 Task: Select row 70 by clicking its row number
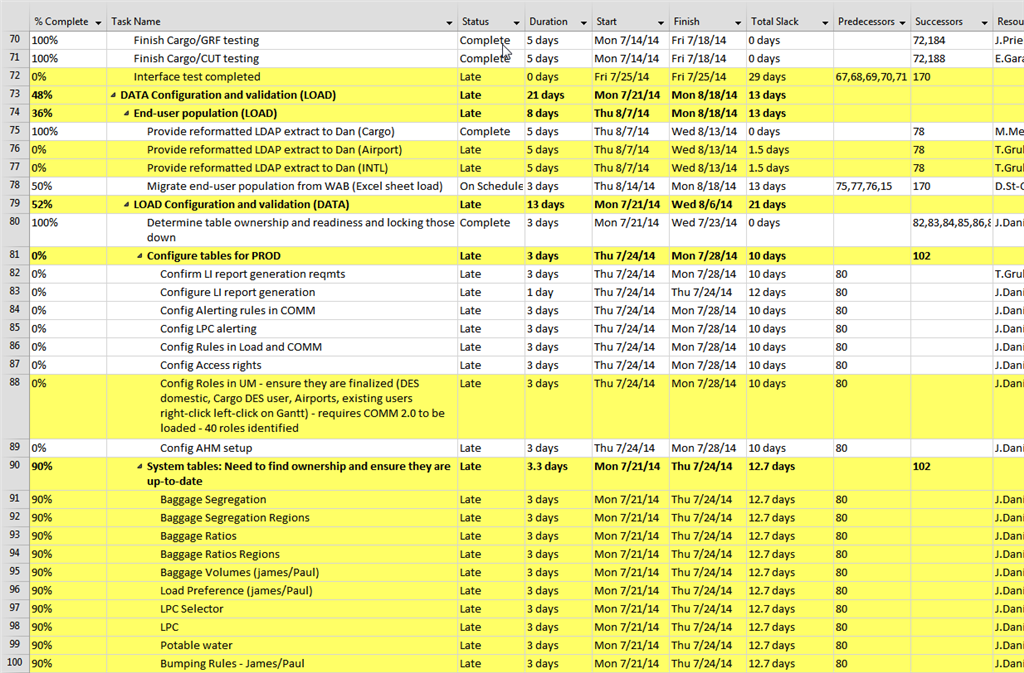click(x=14, y=40)
